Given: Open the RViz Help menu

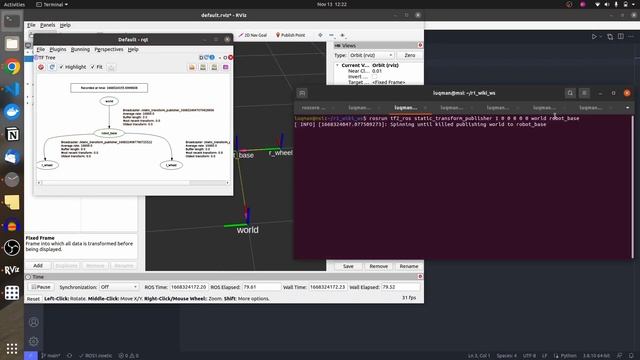Looking at the screenshot, I should click(x=65, y=25).
